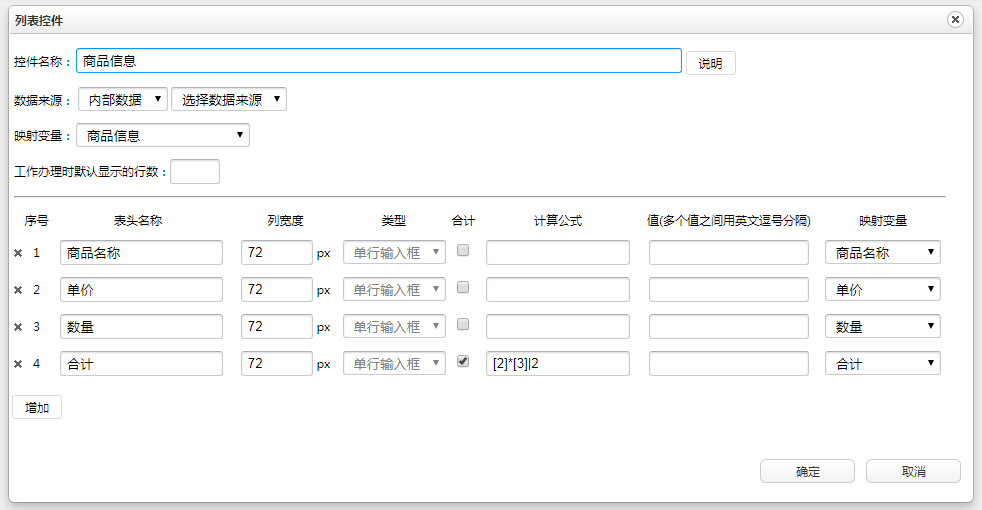Uncheck the 合计 checkbox in row 4
The image size is (982, 510).
[x=463, y=362]
